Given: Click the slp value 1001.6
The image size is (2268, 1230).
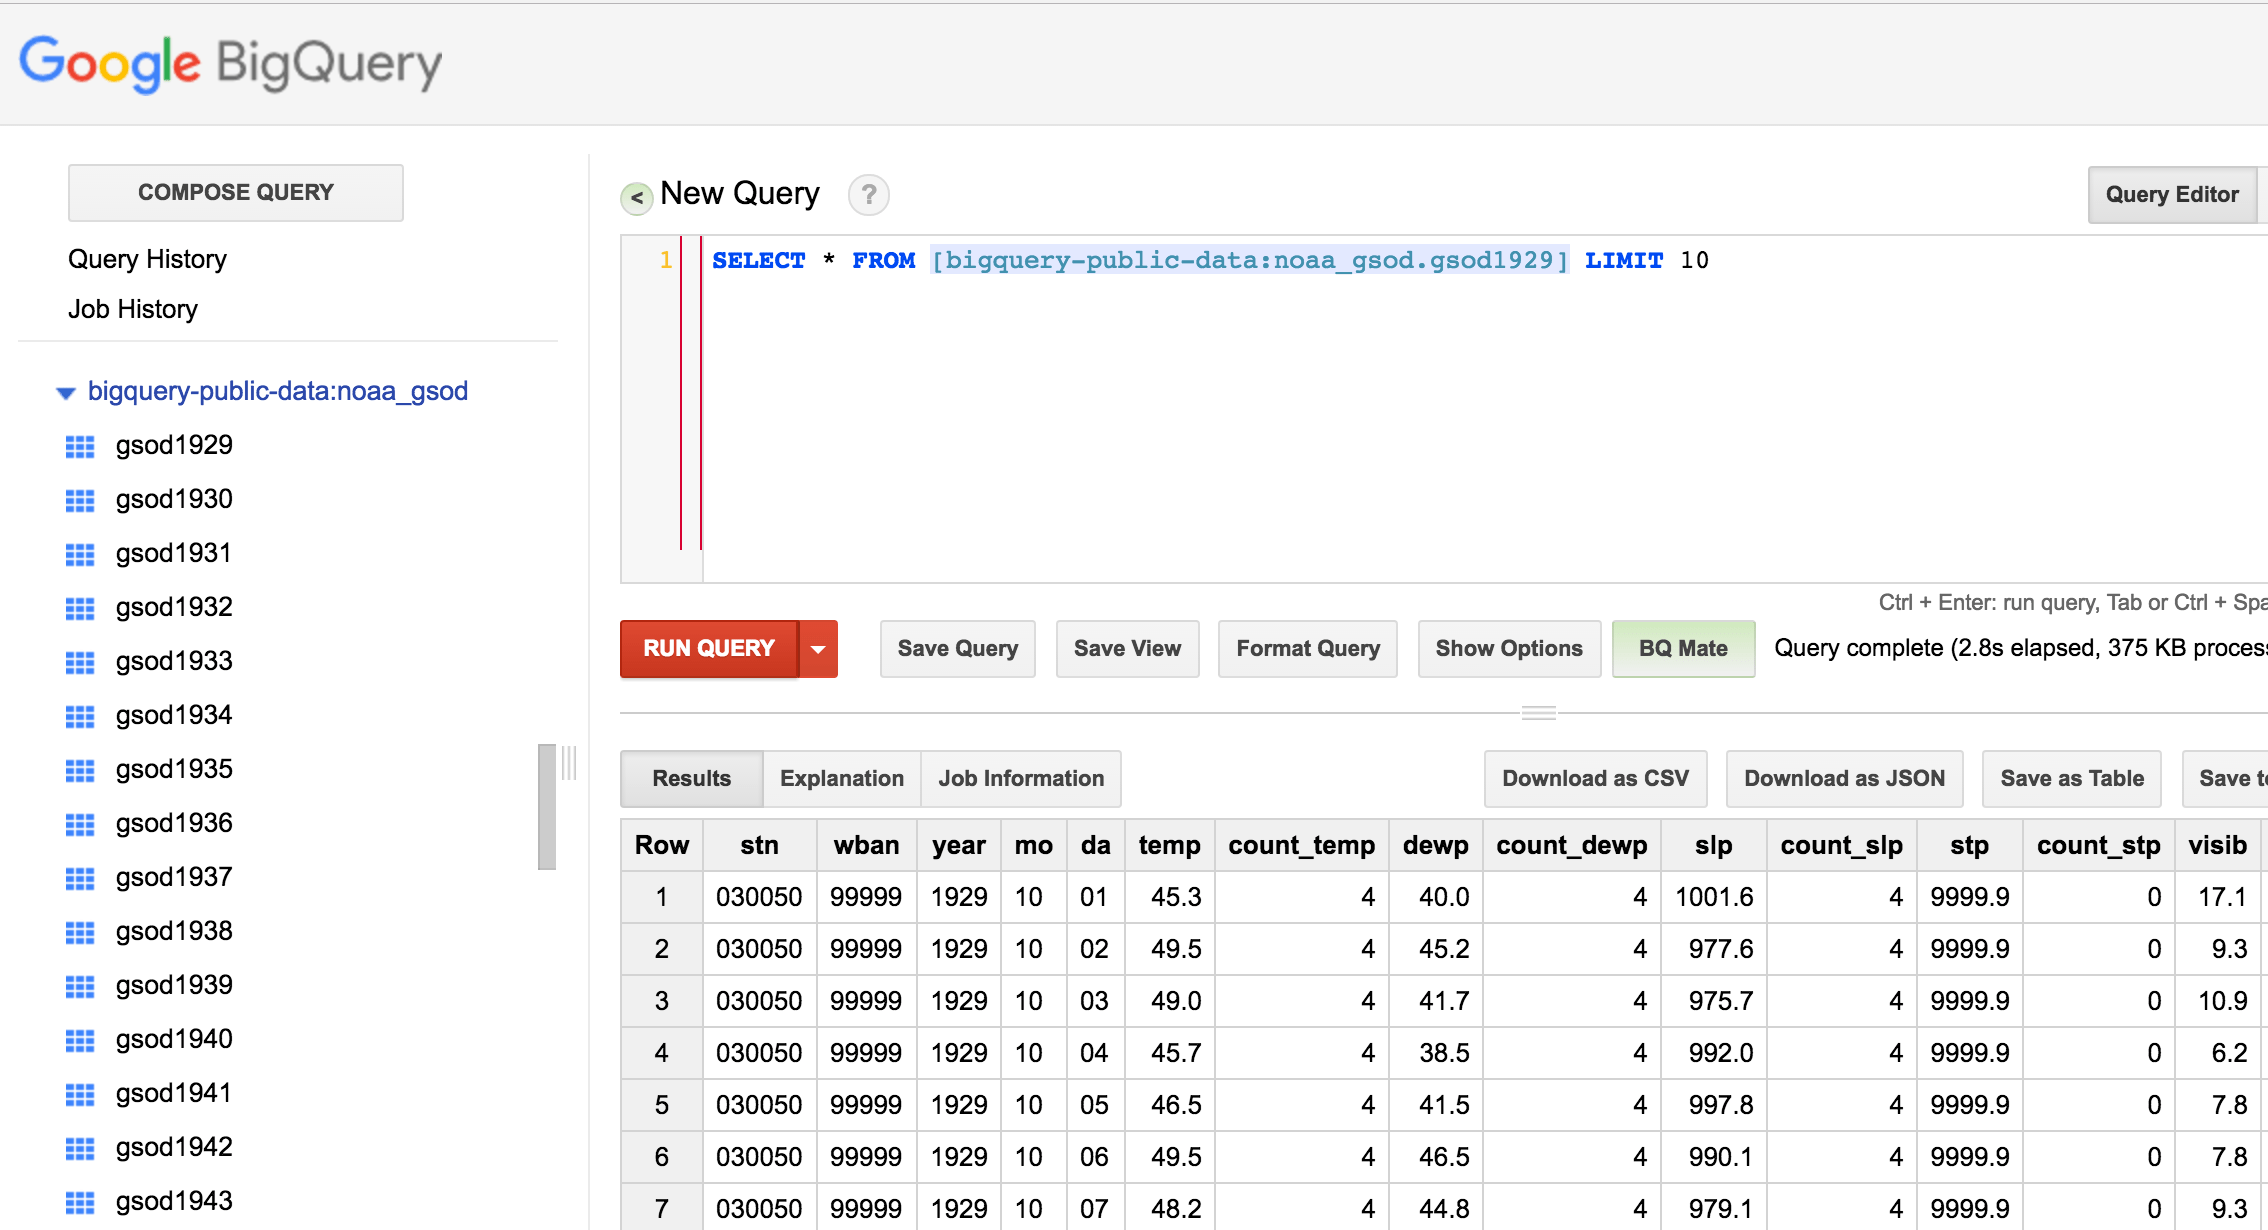Looking at the screenshot, I should coord(1714,897).
